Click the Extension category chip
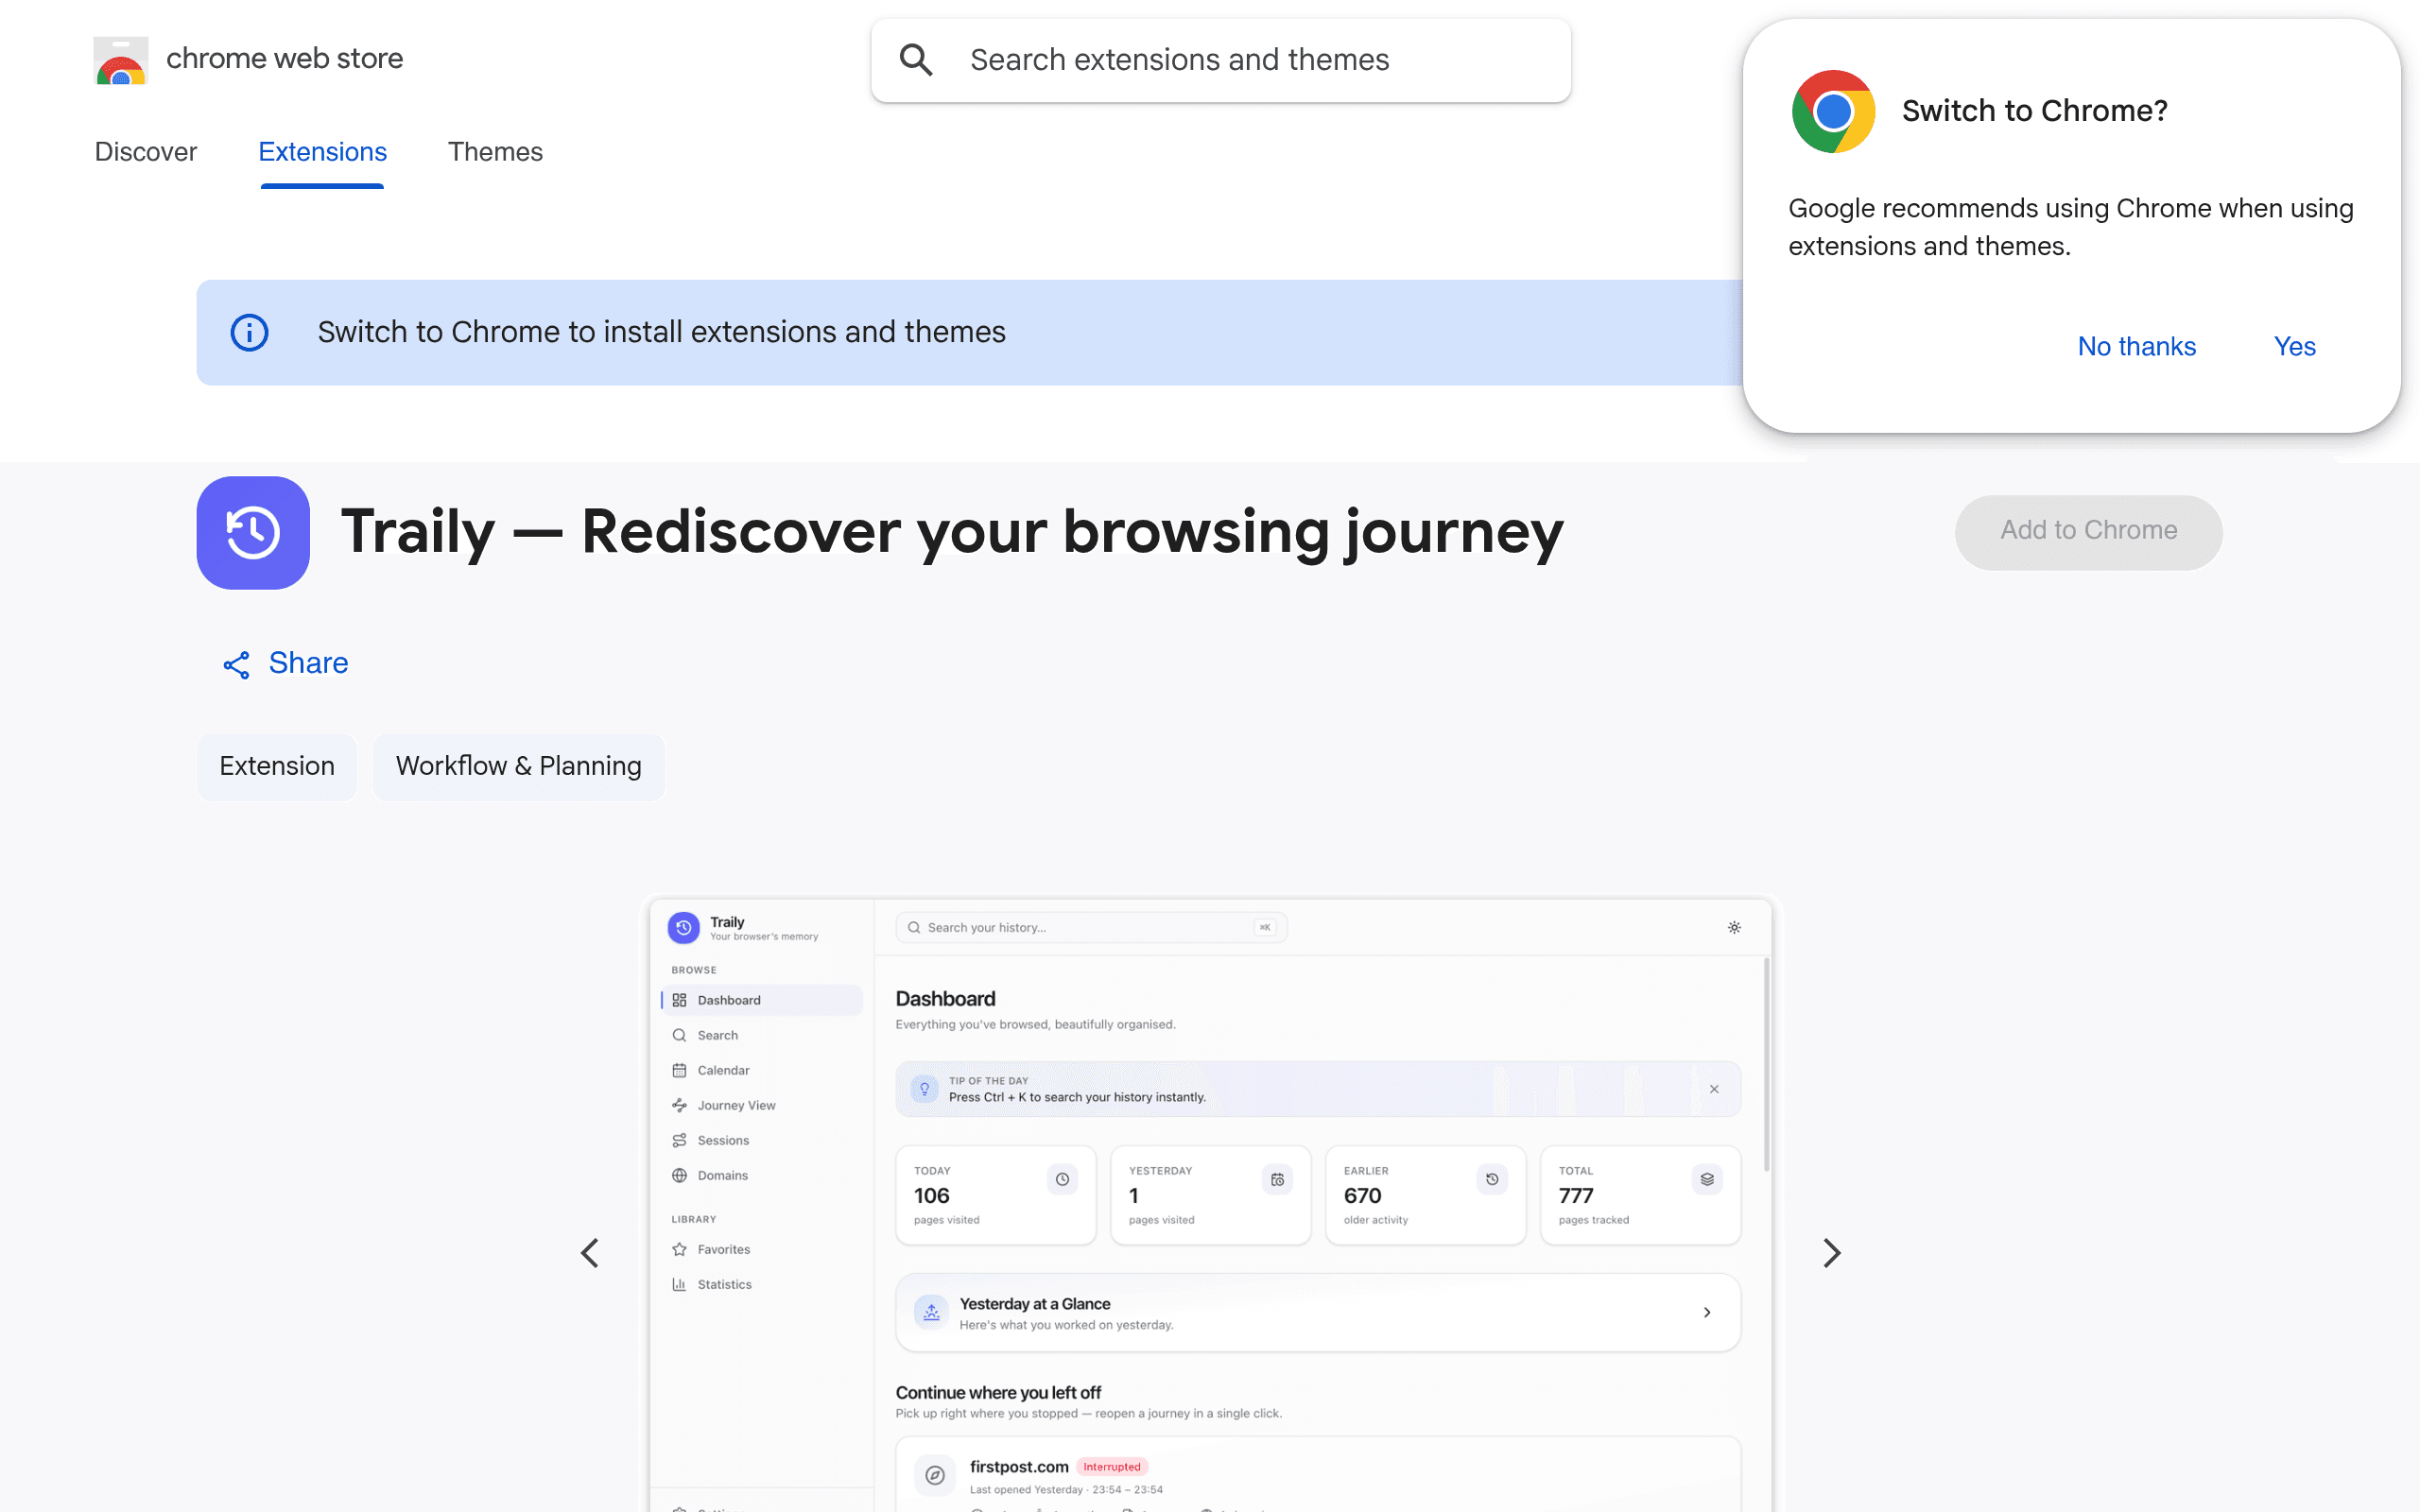The height and width of the screenshot is (1512, 2420). tap(277, 766)
